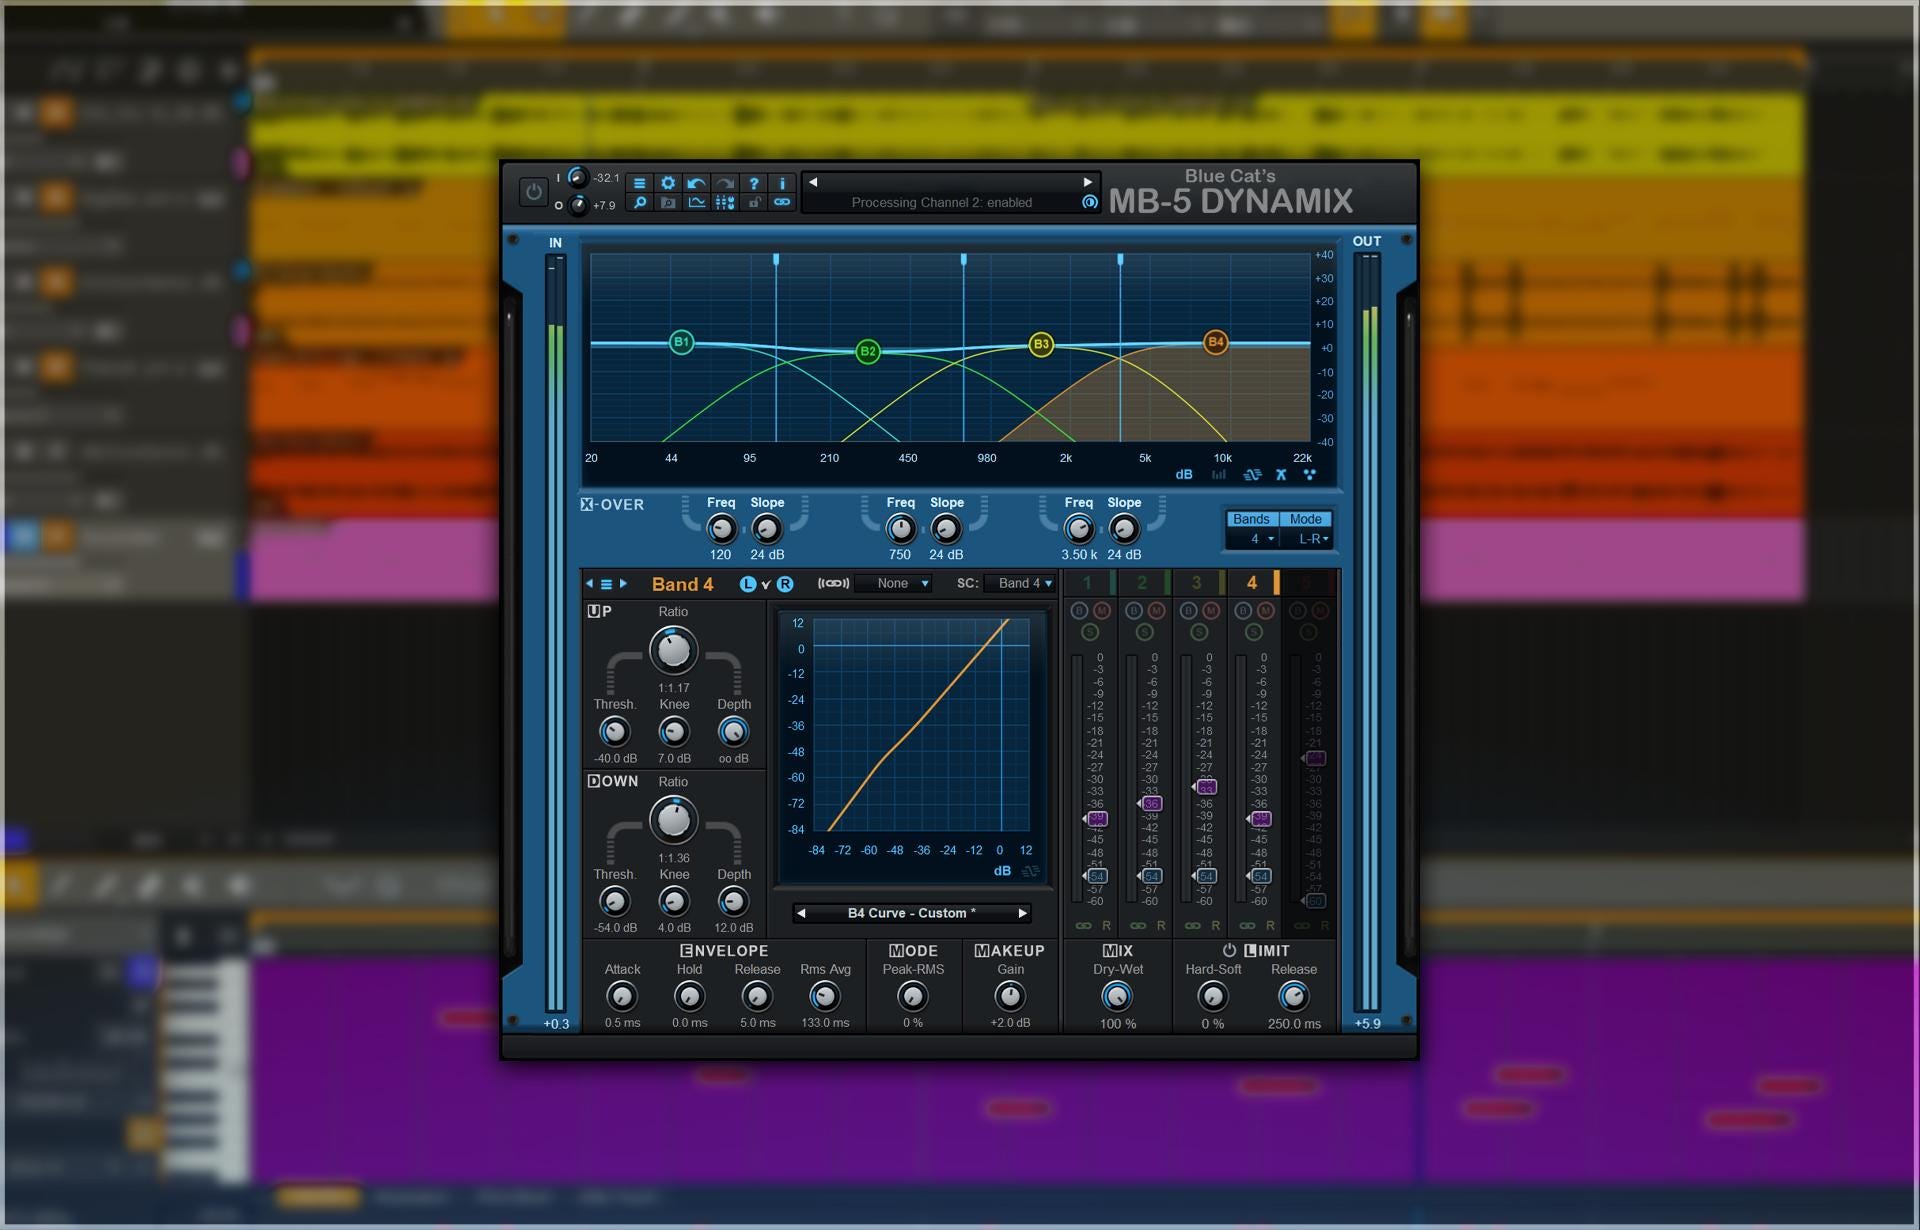Image resolution: width=1920 pixels, height=1230 pixels.
Task: Toggle bypass B on band 4 strip
Action: [x=1243, y=610]
